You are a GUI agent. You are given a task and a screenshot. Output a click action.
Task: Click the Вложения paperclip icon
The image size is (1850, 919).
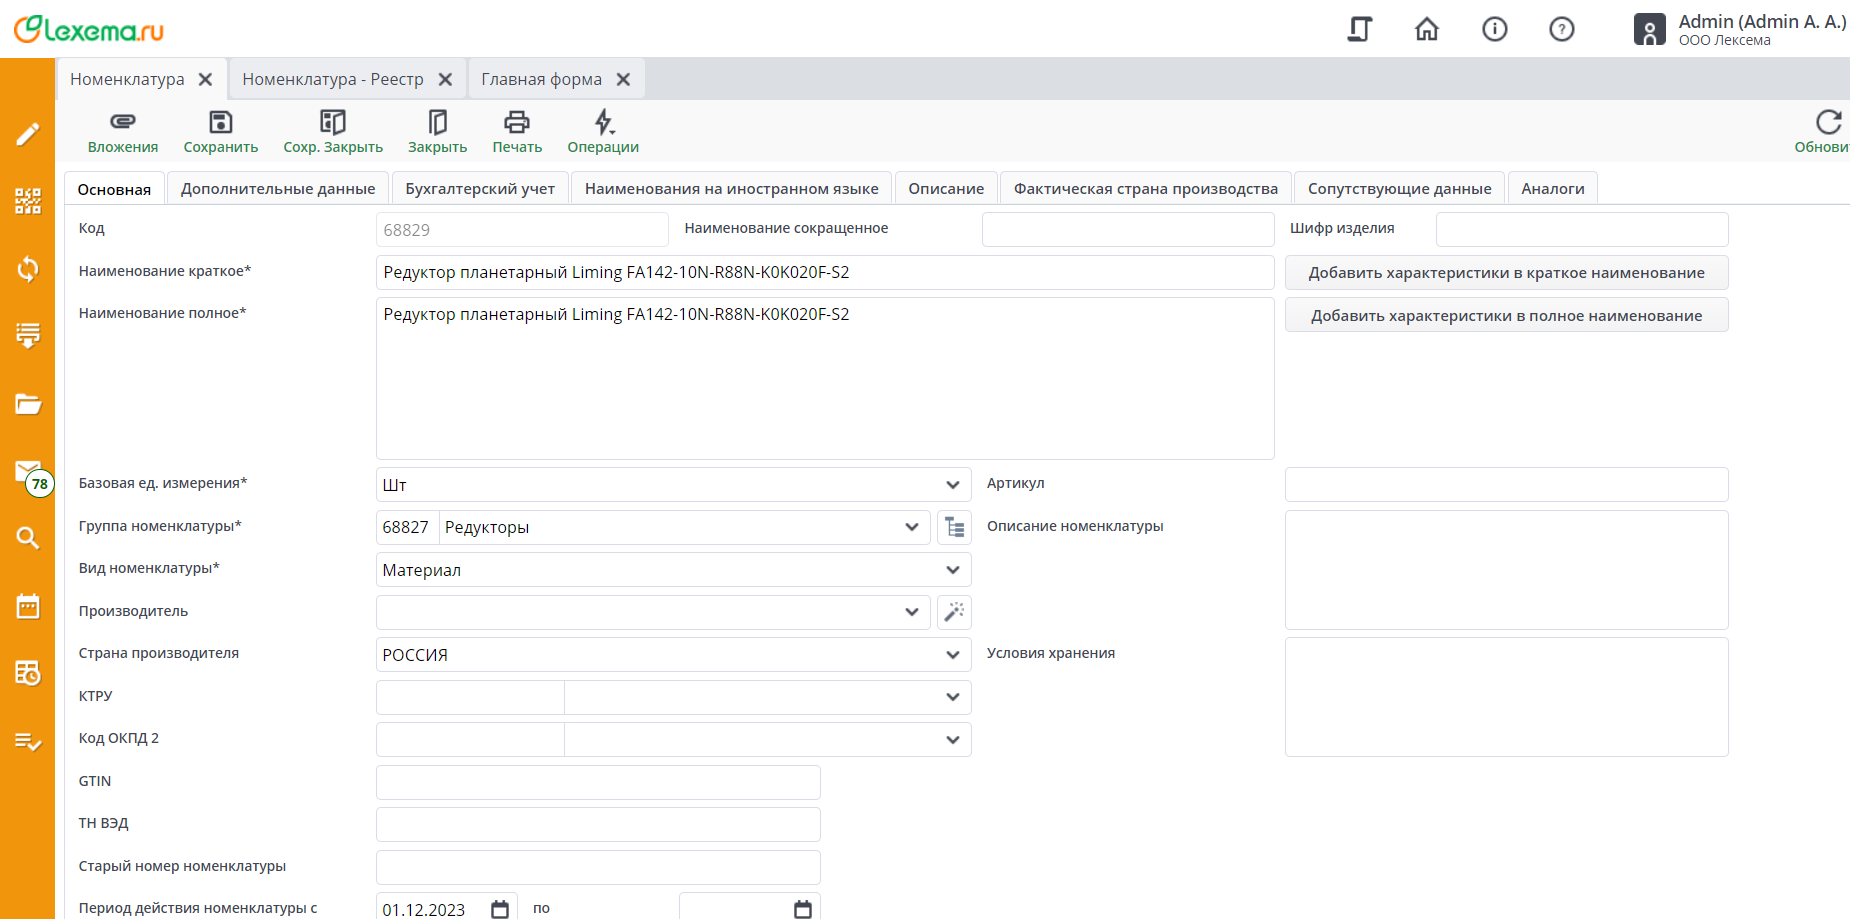[x=122, y=123]
